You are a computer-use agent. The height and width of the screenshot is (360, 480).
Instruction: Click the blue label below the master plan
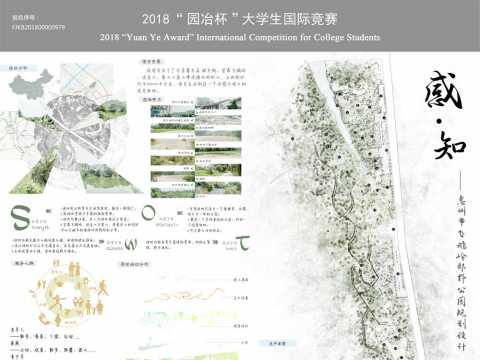point(278,343)
